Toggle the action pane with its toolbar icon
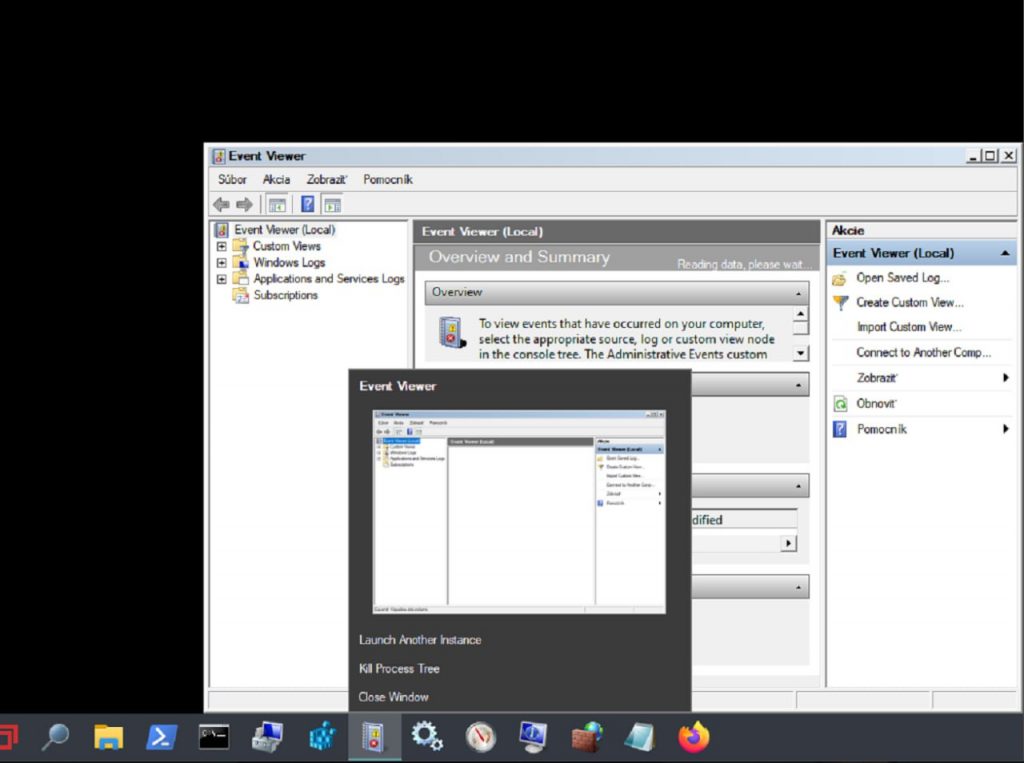Screen dimensions: 1024x763 (332, 205)
